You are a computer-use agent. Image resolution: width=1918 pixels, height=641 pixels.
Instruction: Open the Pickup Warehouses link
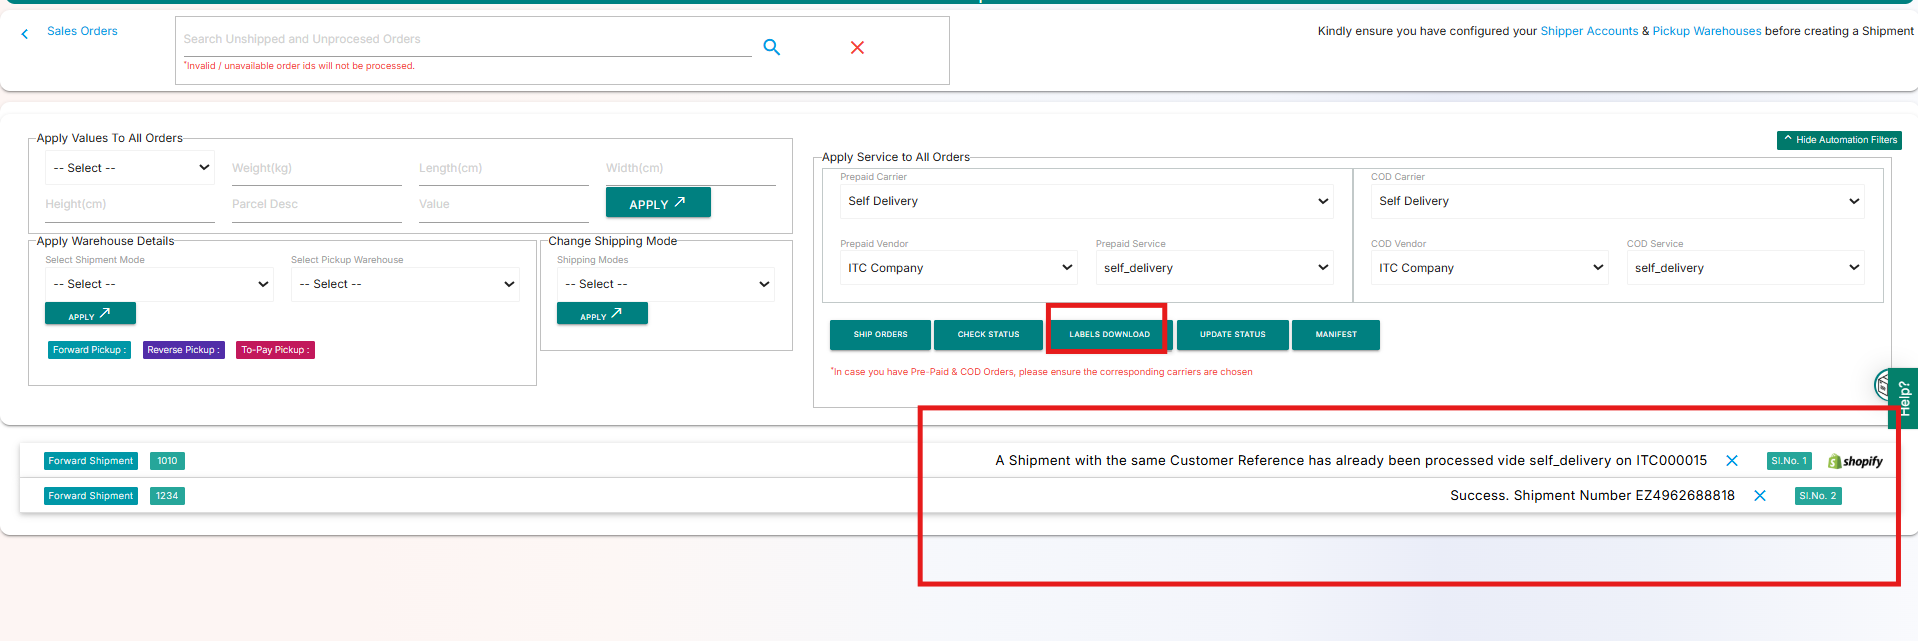point(1707,31)
